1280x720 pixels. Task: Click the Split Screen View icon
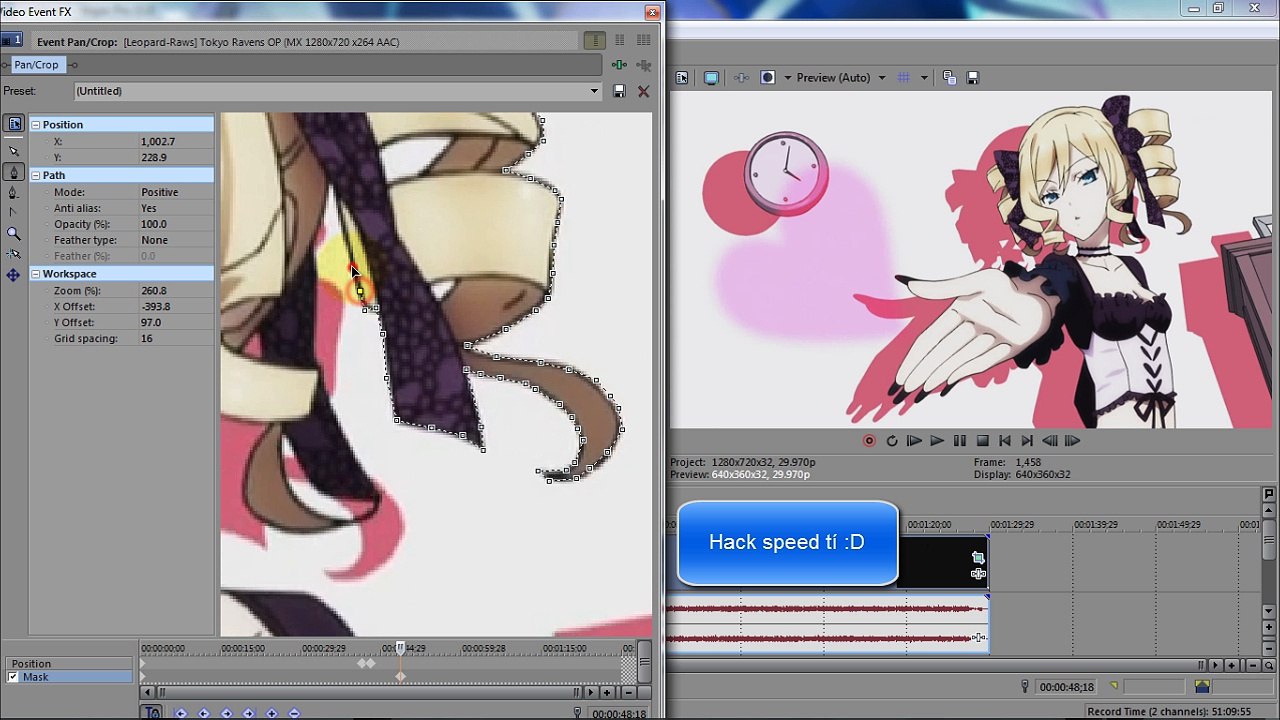(x=768, y=77)
